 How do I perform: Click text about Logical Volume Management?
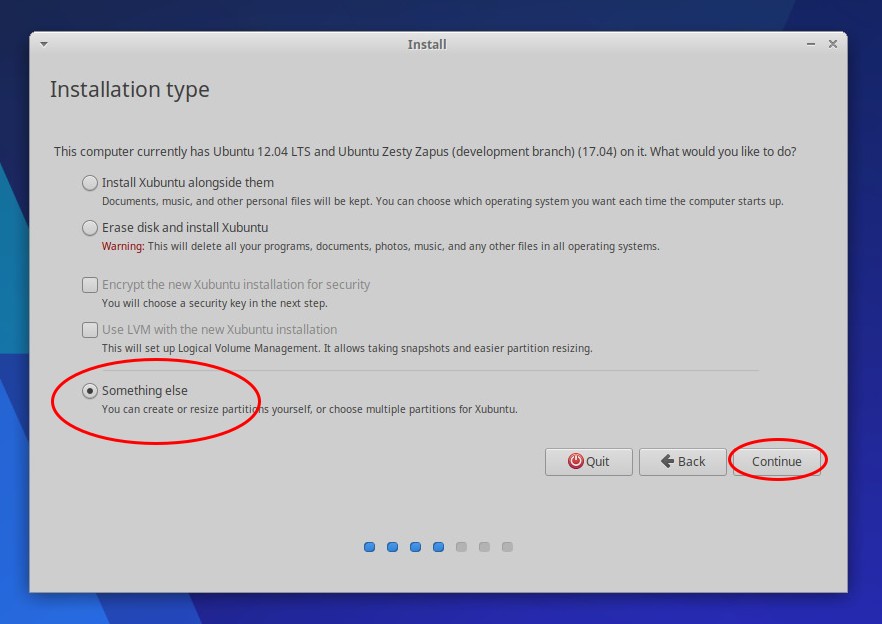[347, 348]
